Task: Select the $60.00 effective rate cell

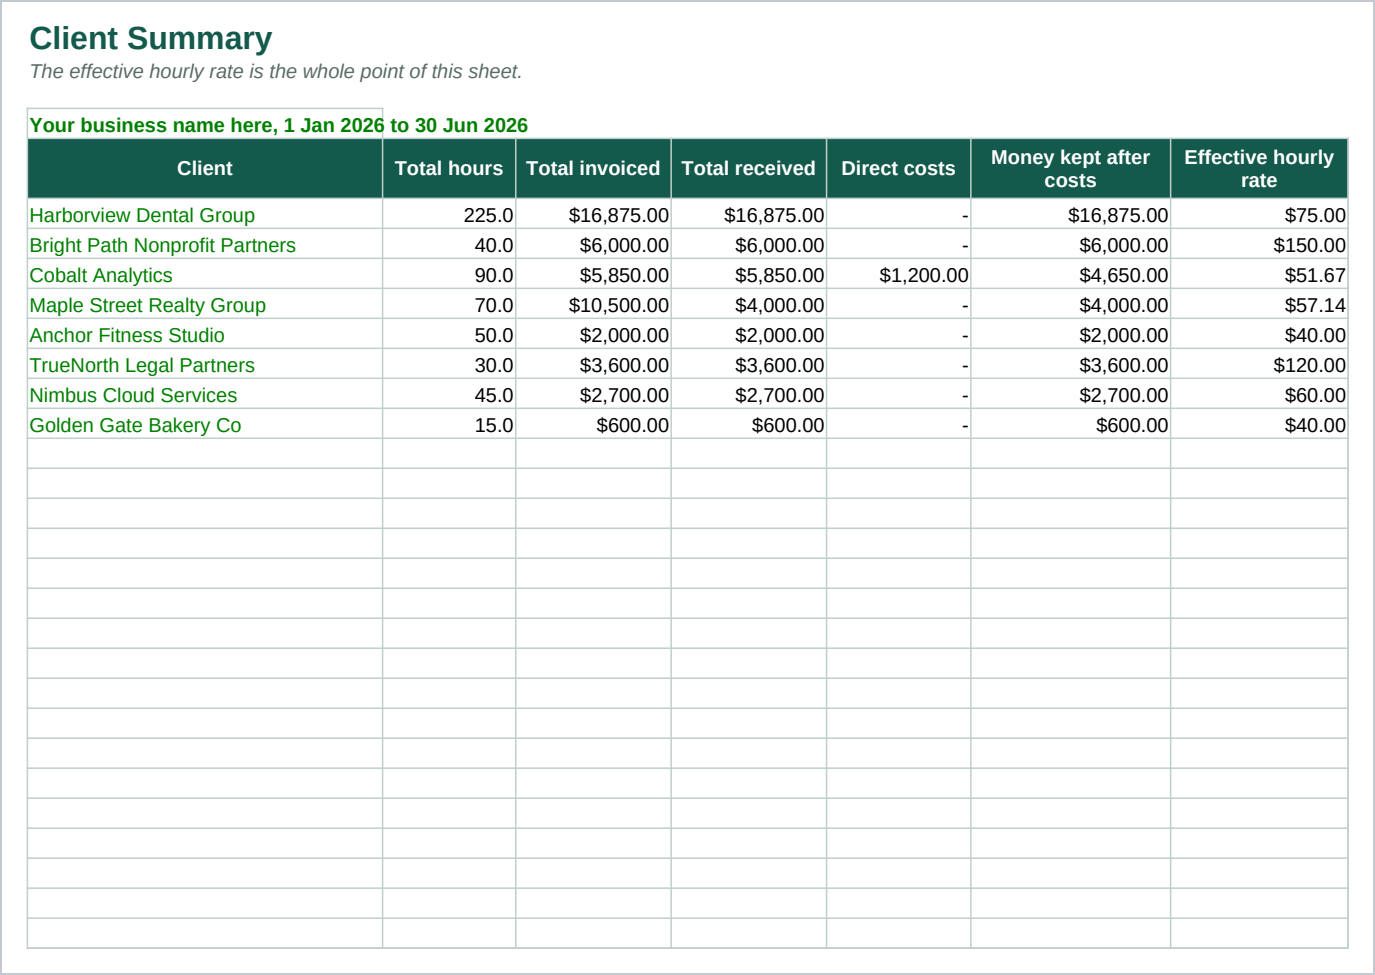Action: click(1259, 395)
